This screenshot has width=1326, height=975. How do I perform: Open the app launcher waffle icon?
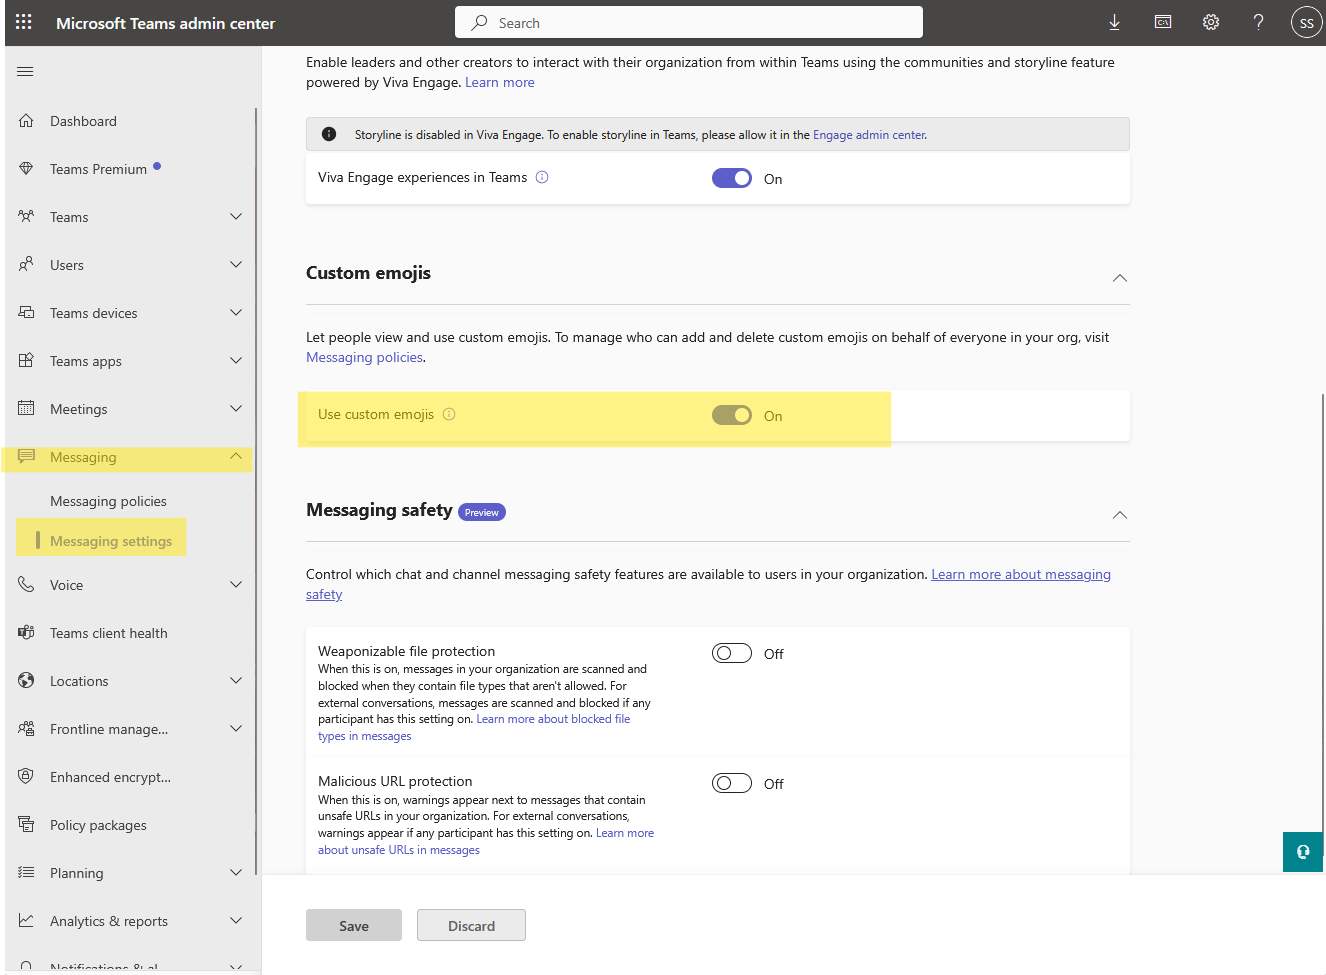click(x=24, y=22)
